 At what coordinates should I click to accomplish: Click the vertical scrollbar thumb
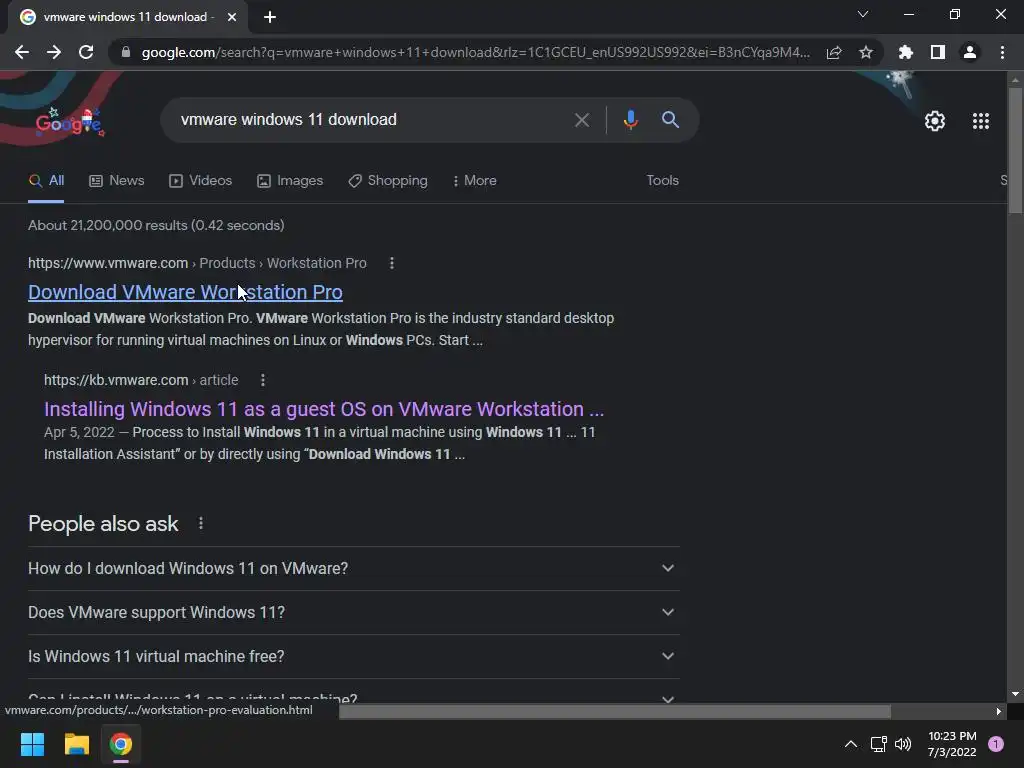tap(1015, 150)
